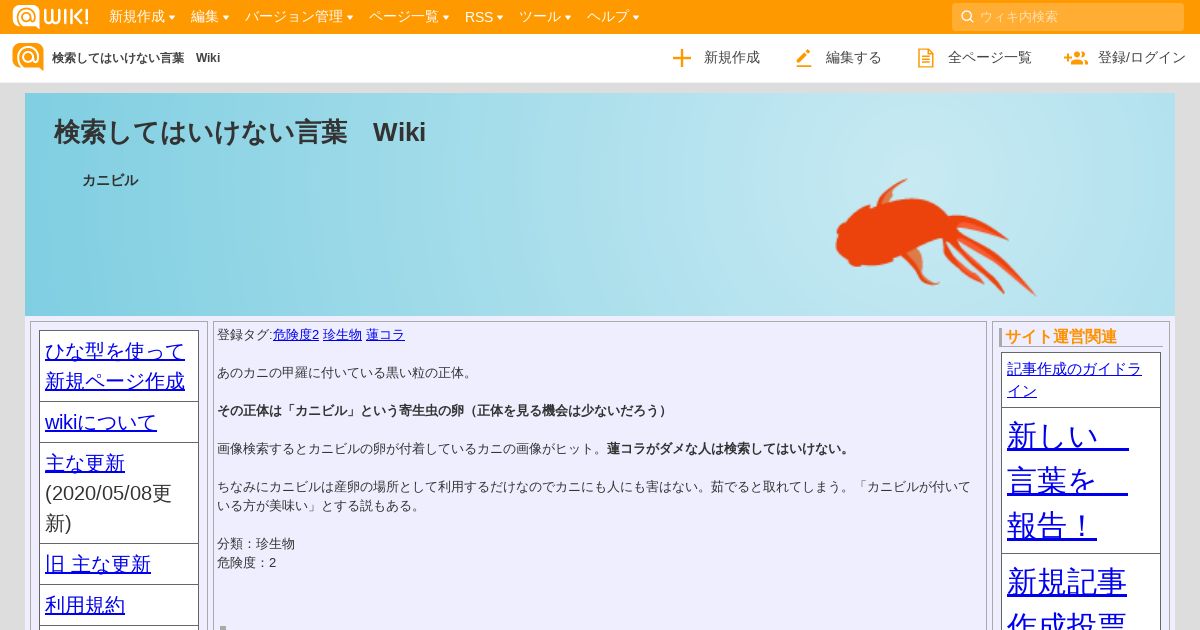Click the line あのカニの甲羅に付いている黒い粒の正体。

(346, 373)
